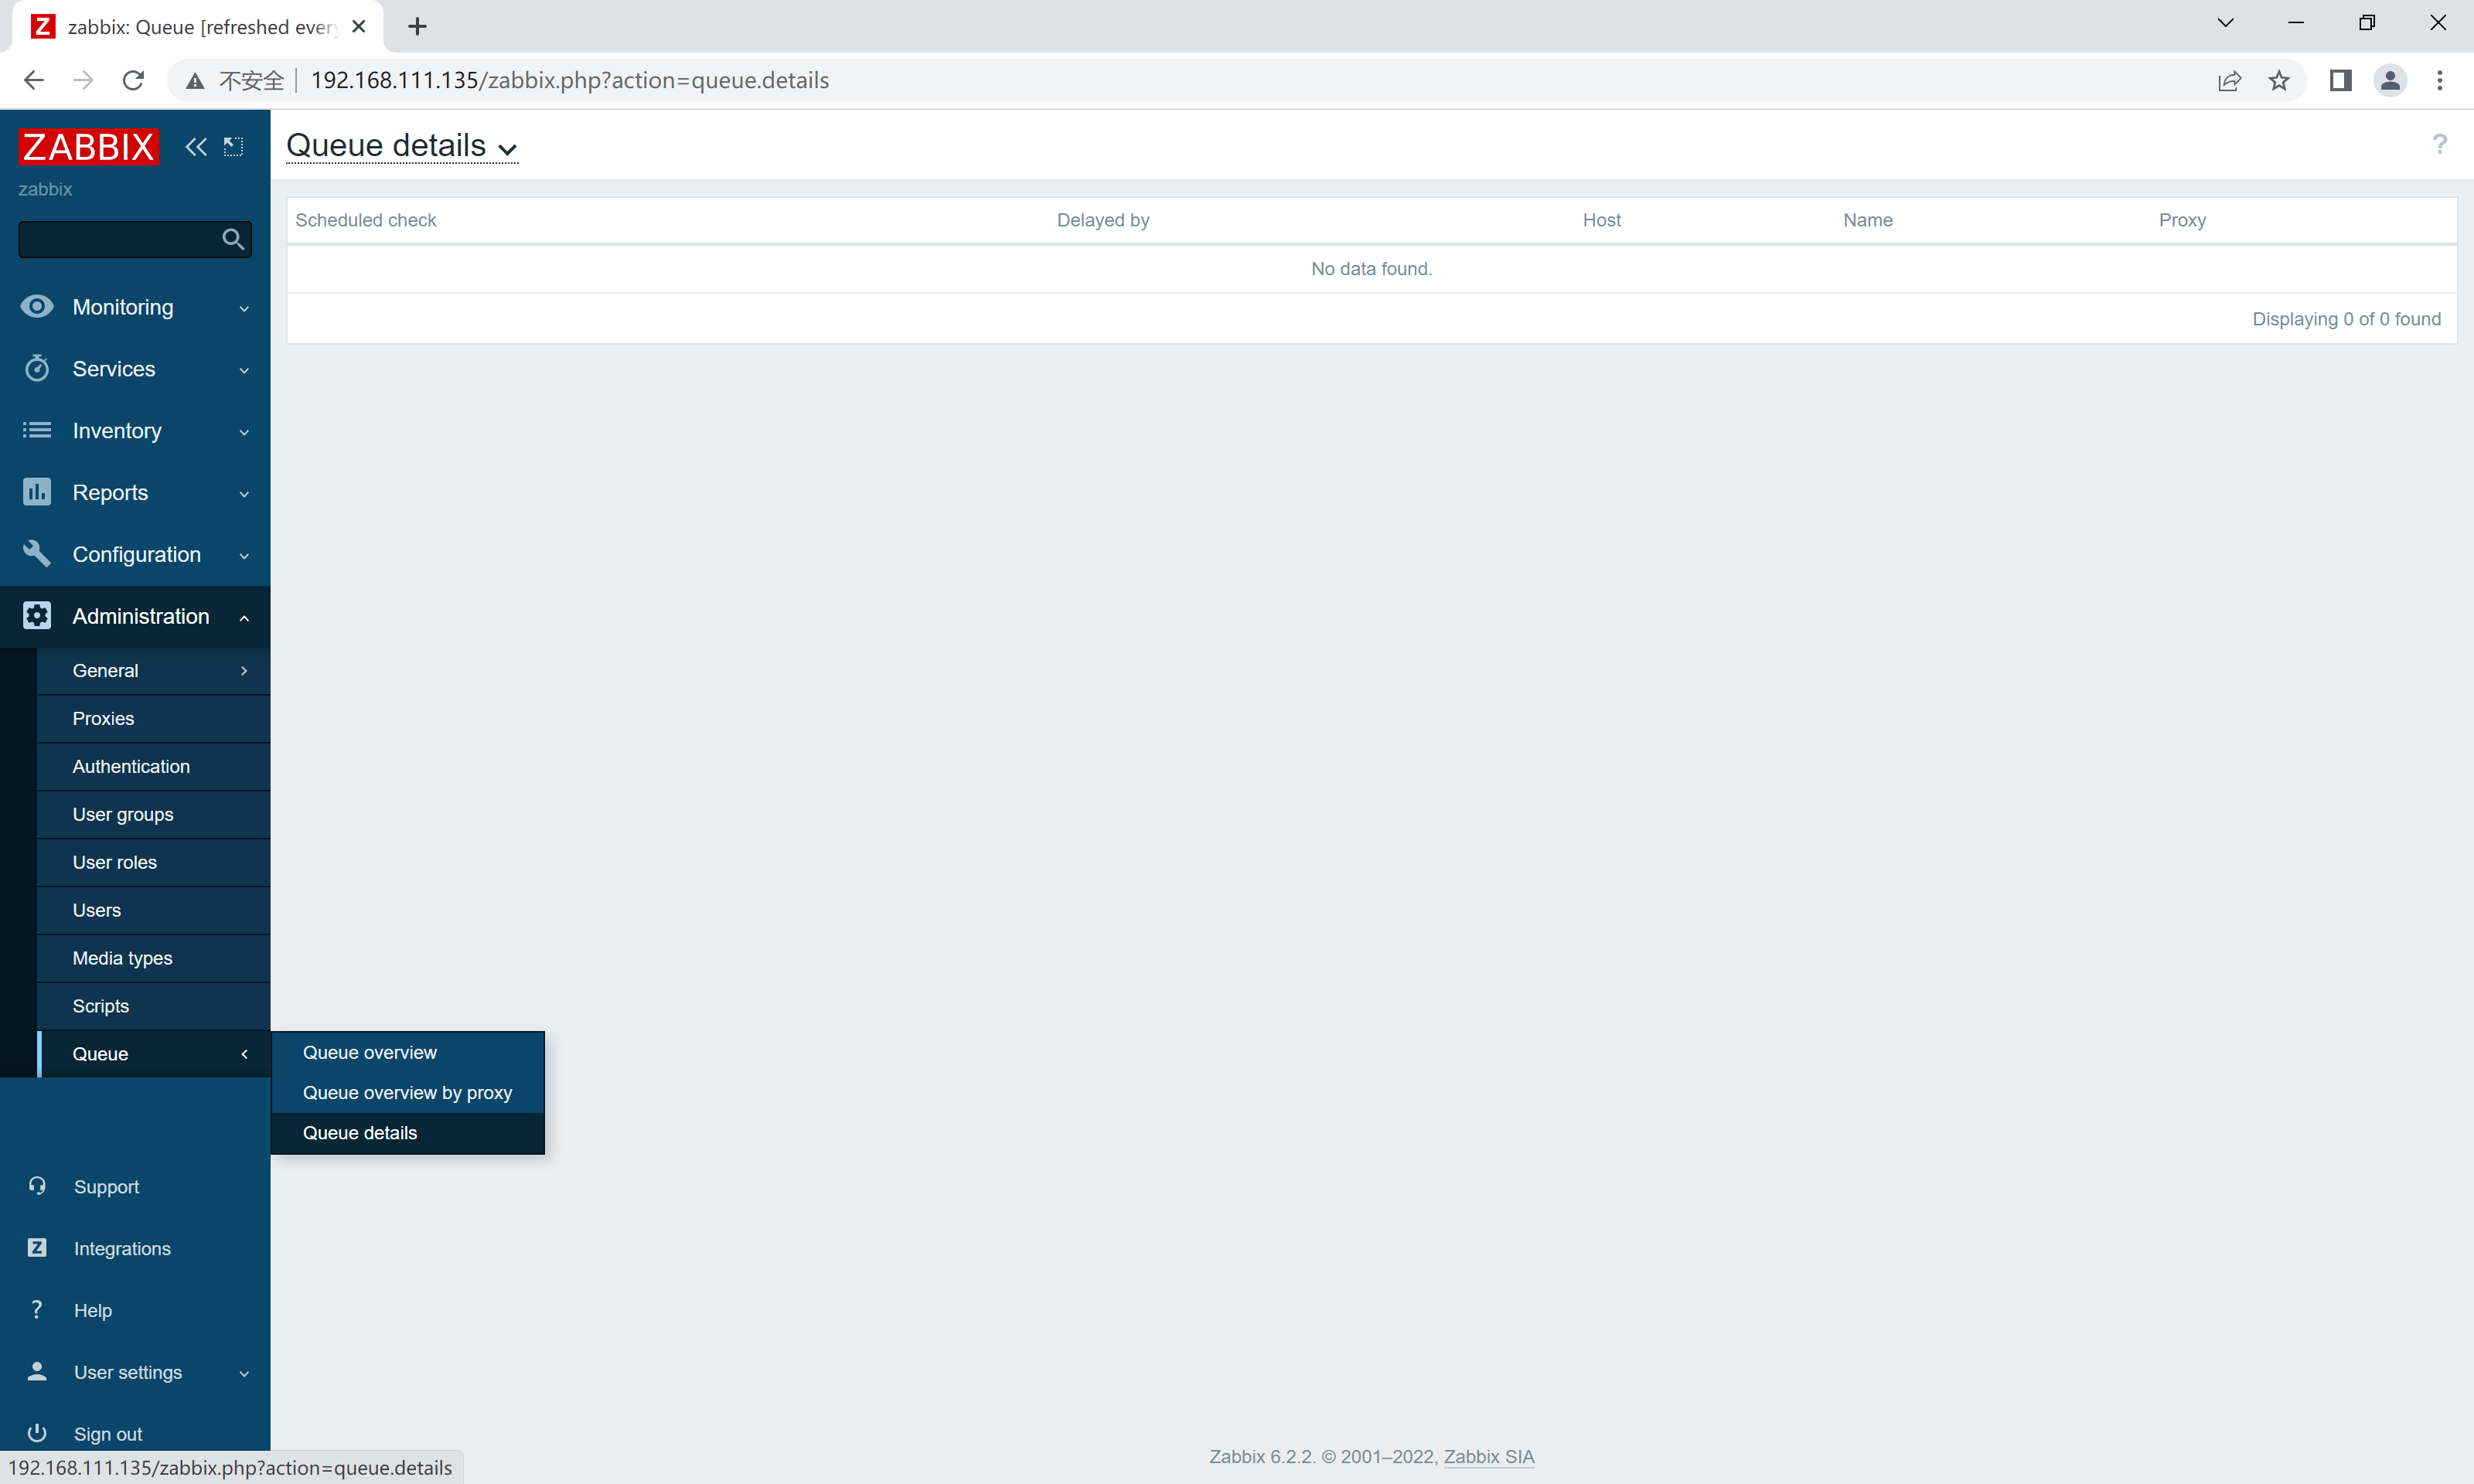Image resolution: width=2474 pixels, height=1484 pixels.
Task: Share this page icon in address bar
Action: click(2229, 80)
